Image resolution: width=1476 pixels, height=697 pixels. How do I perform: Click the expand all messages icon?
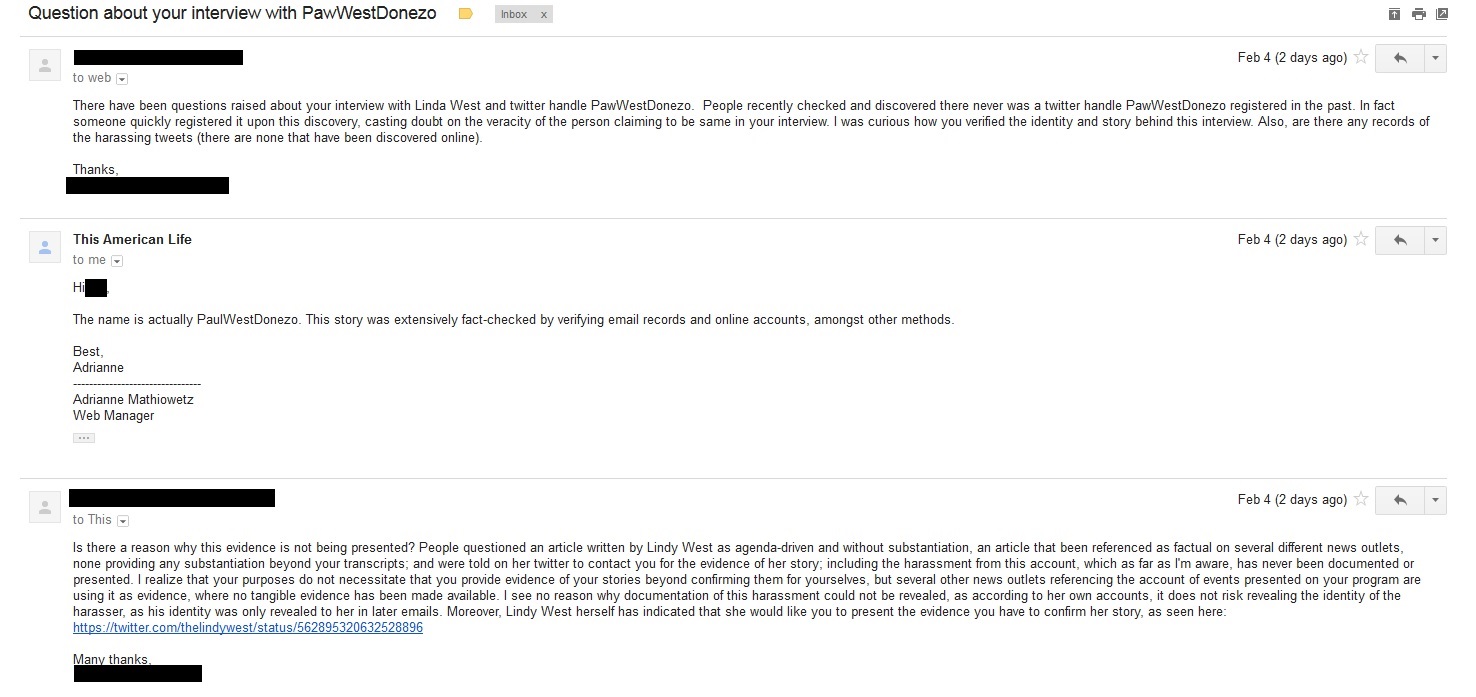coord(1394,14)
